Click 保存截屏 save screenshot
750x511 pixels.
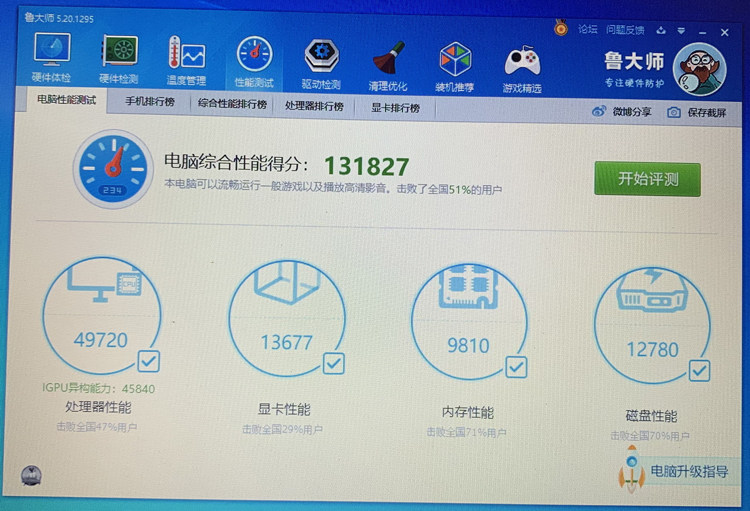coord(696,113)
